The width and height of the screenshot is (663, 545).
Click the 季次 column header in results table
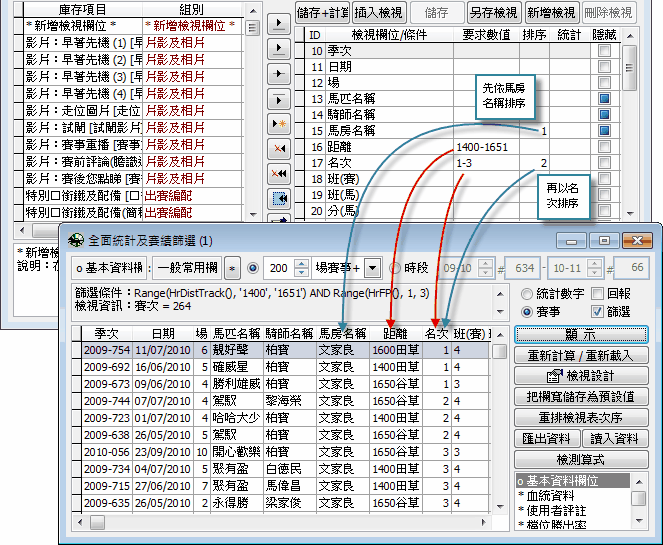107,334
